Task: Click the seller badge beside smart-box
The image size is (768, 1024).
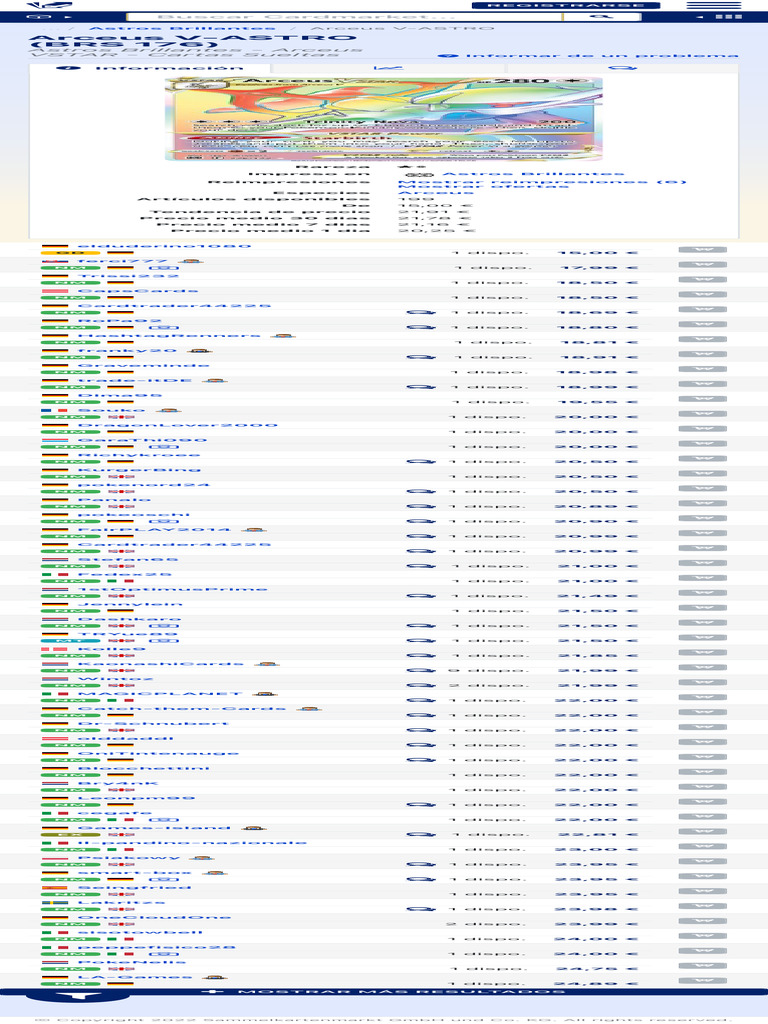Action: (214, 872)
